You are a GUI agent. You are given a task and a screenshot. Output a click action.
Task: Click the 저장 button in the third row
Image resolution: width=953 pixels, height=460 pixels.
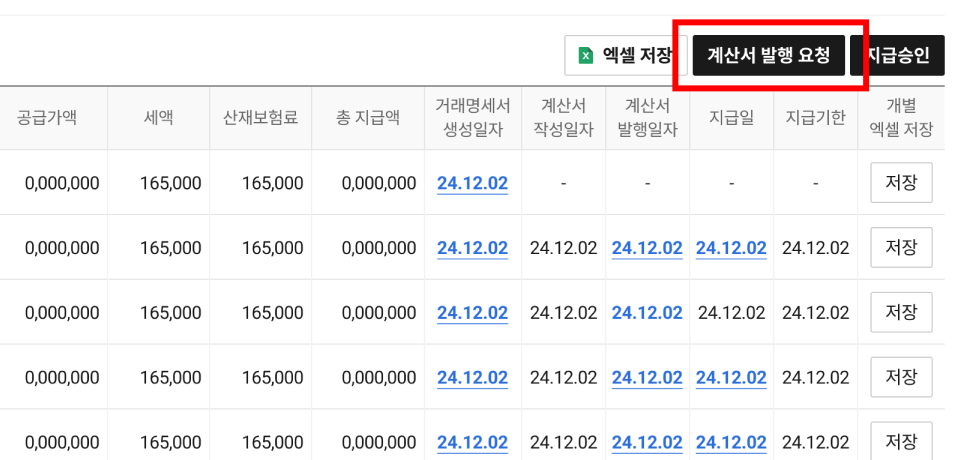(901, 312)
